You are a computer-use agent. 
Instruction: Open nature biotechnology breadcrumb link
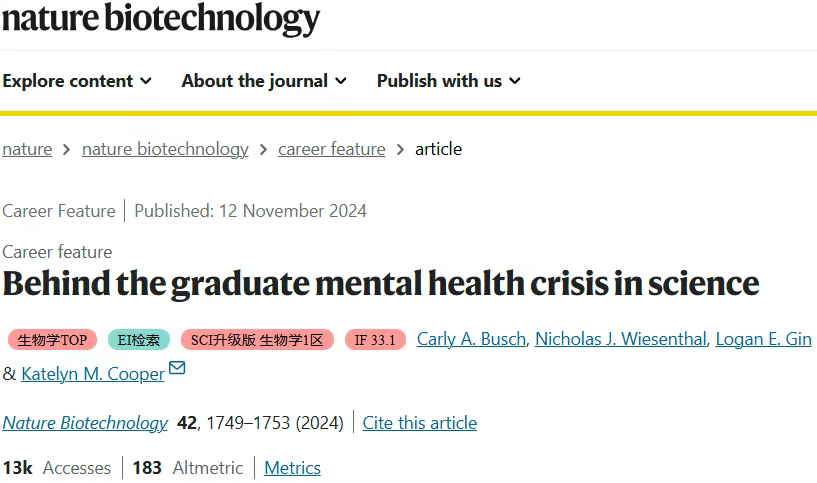[x=165, y=149]
